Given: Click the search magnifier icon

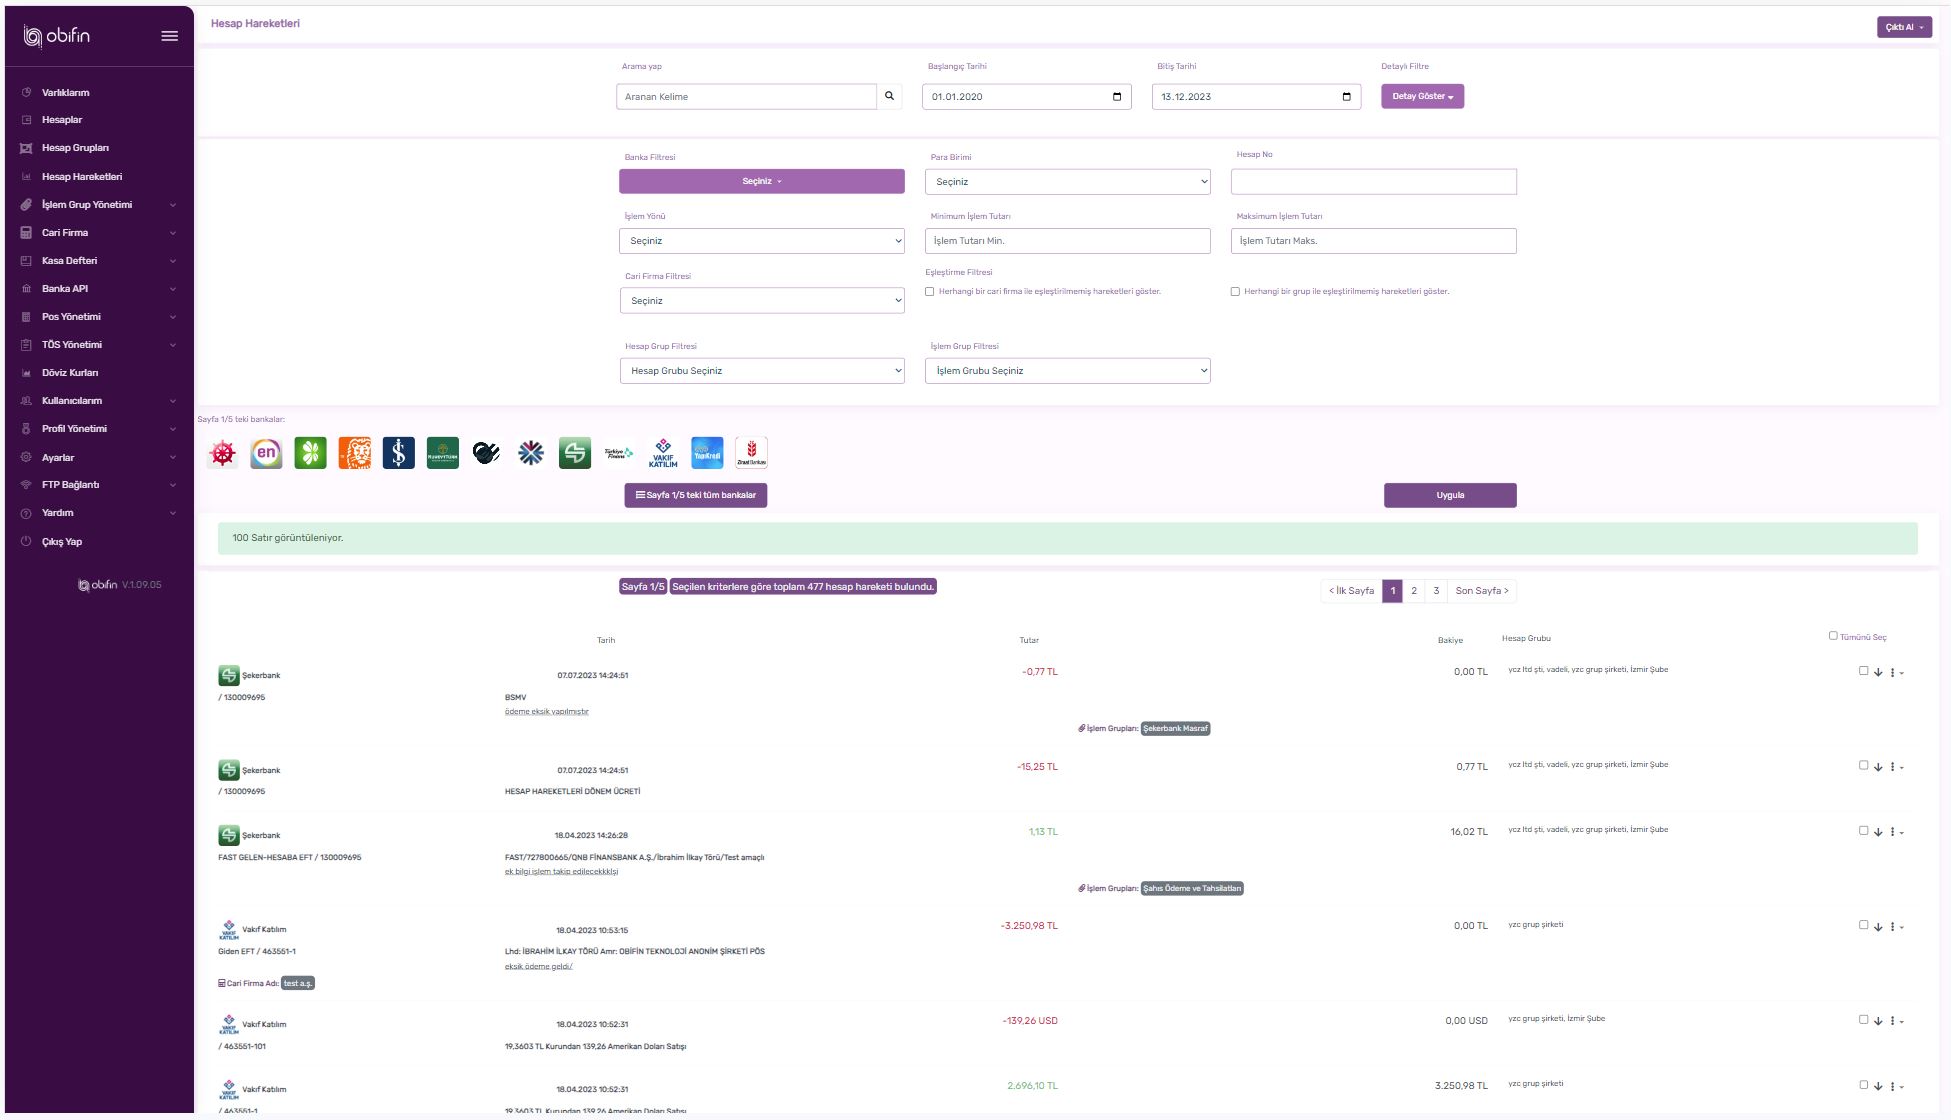Looking at the screenshot, I should 889,97.
